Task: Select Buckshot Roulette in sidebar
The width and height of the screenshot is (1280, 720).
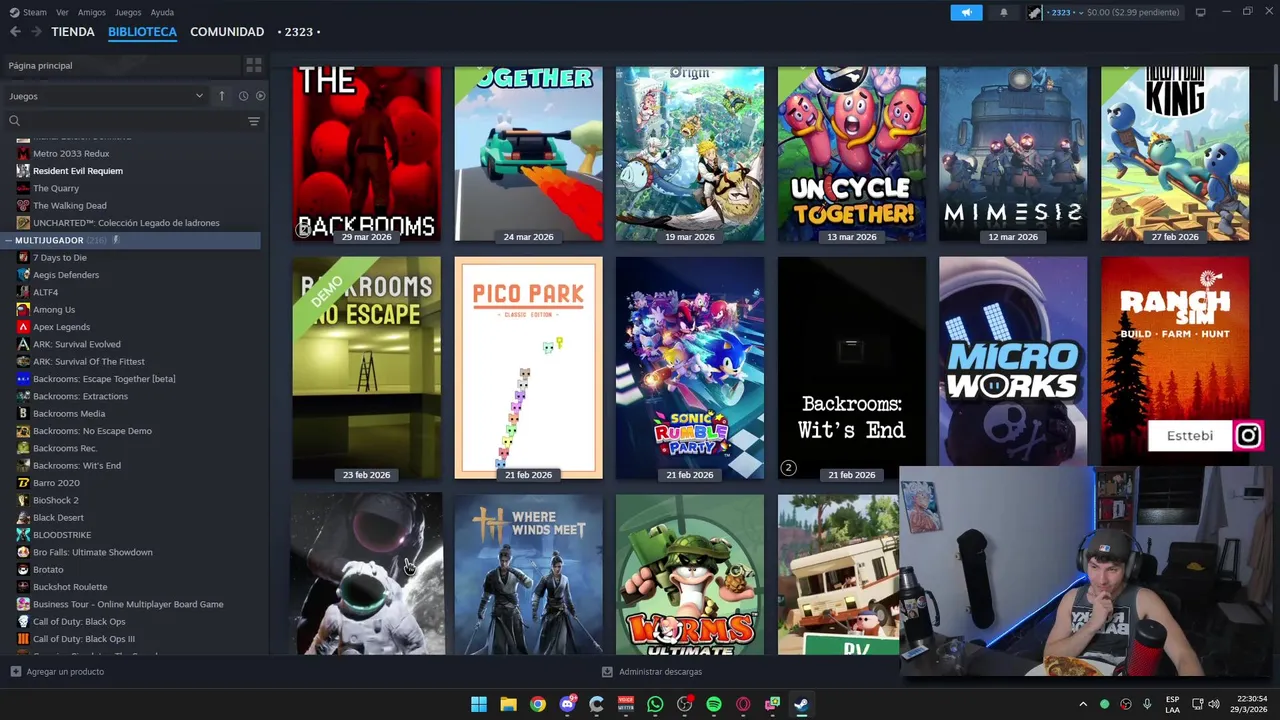Action: coord(70,587)
